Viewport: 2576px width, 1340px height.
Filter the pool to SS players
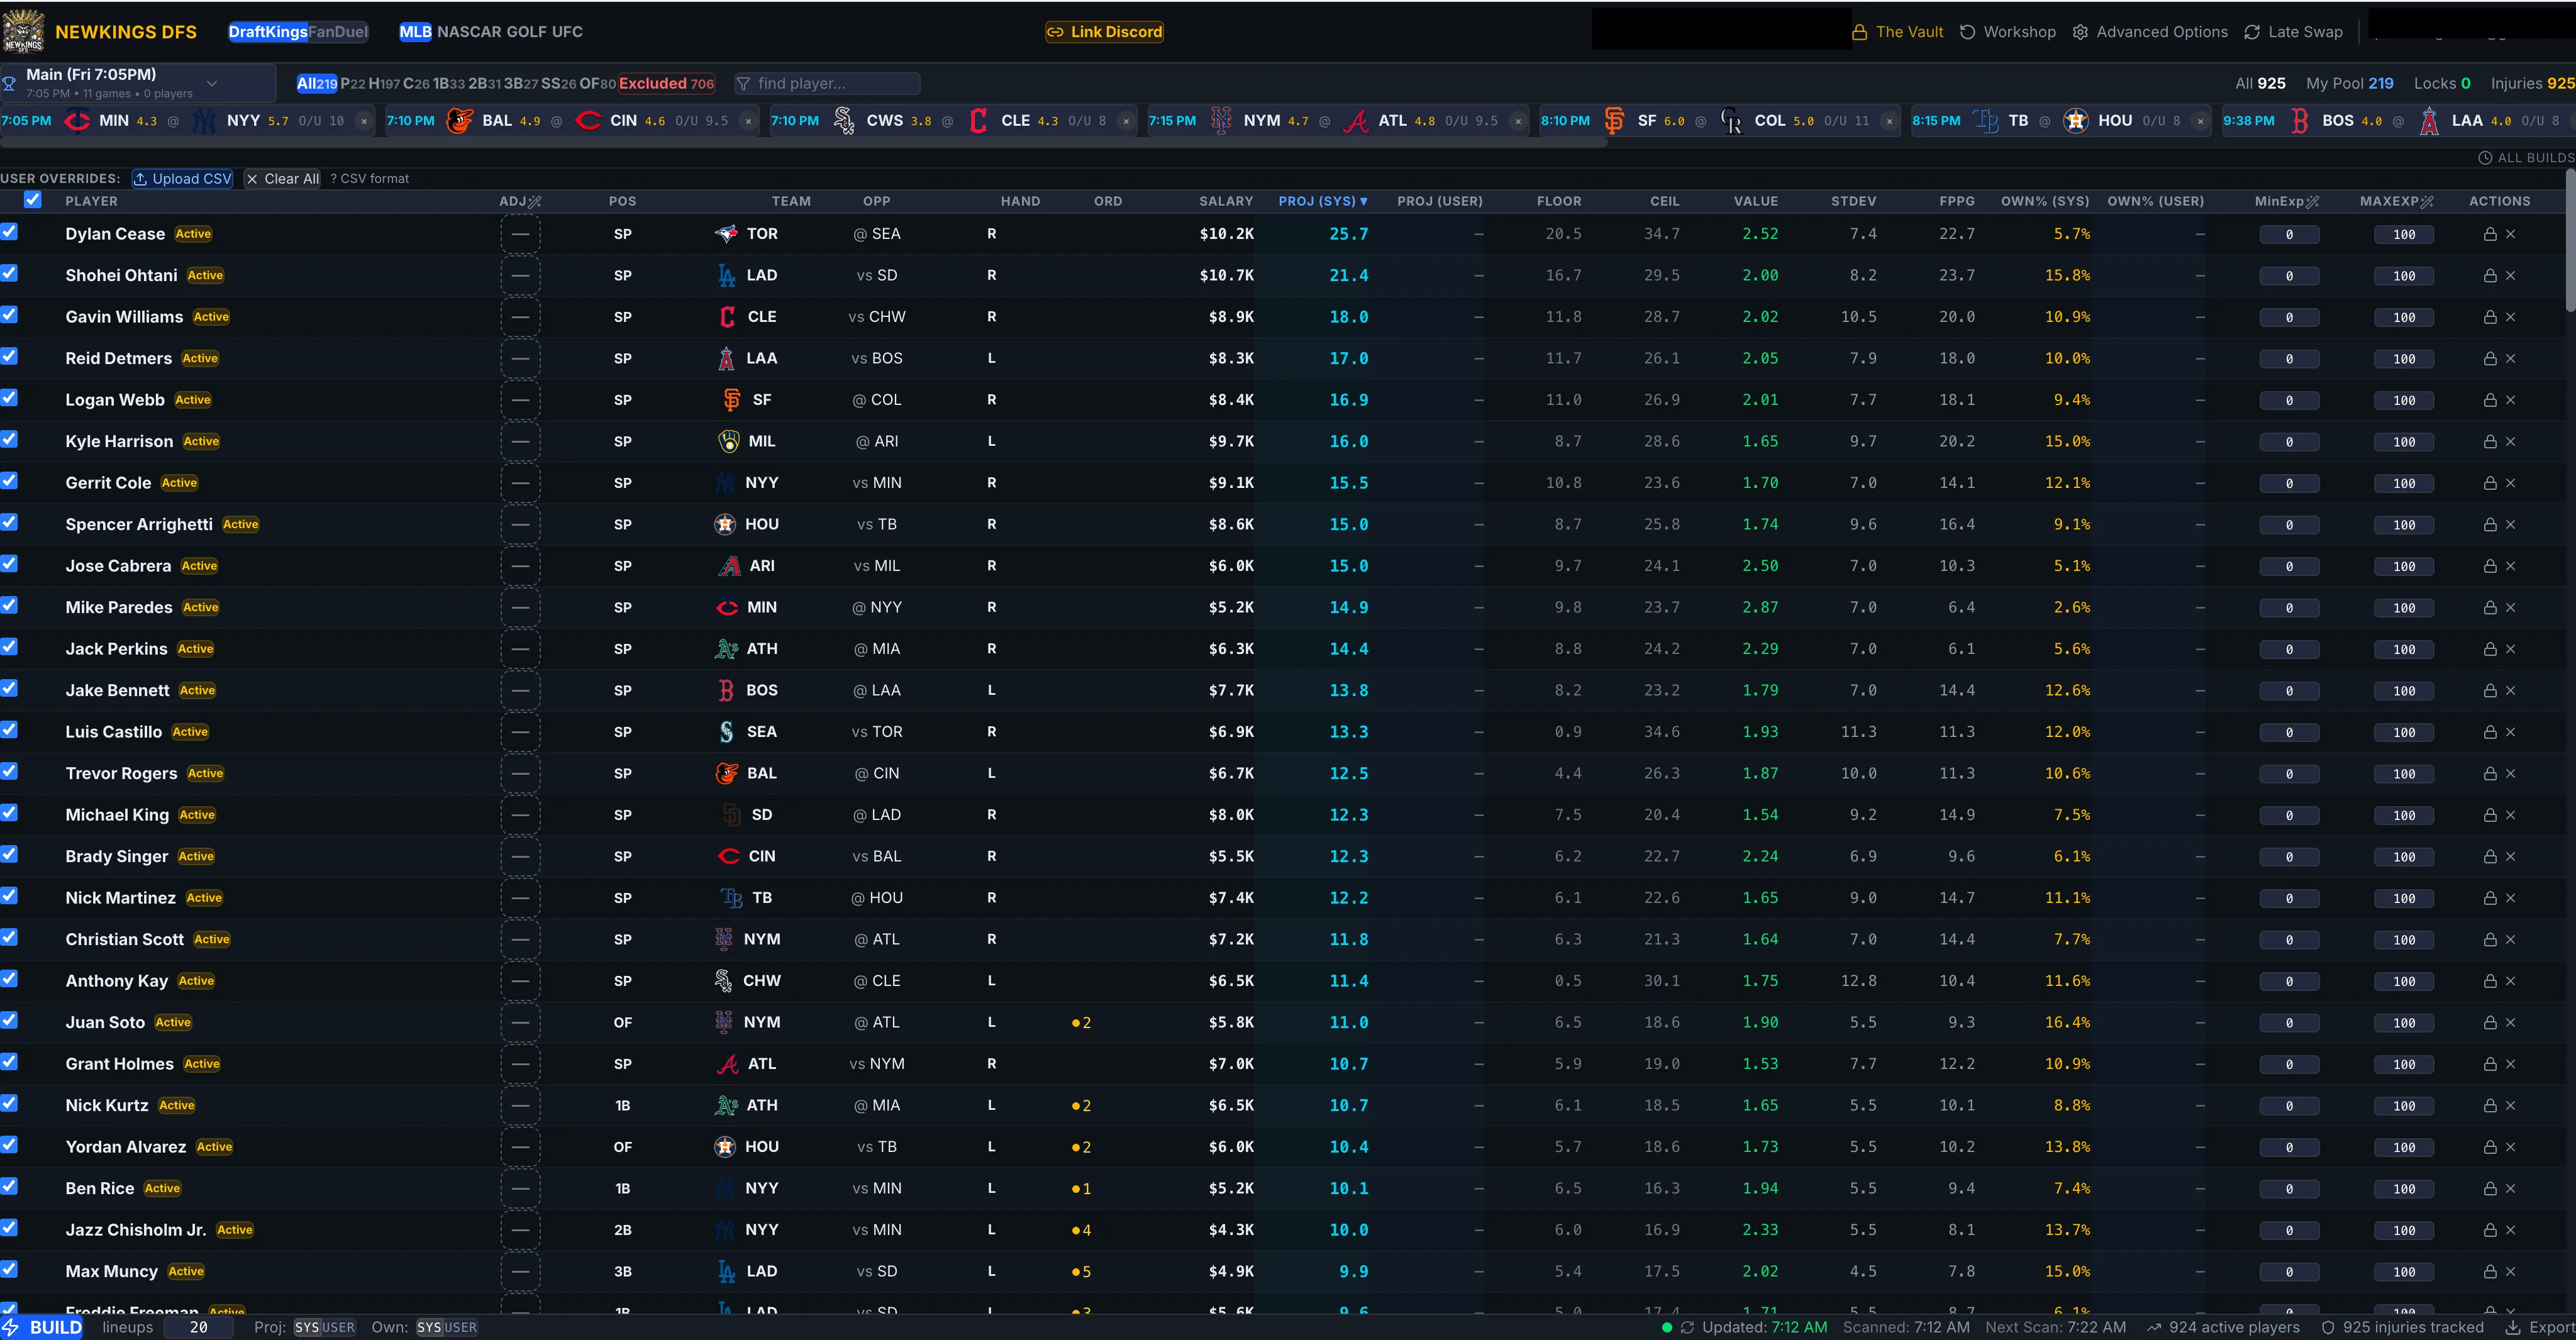point(558,84)
